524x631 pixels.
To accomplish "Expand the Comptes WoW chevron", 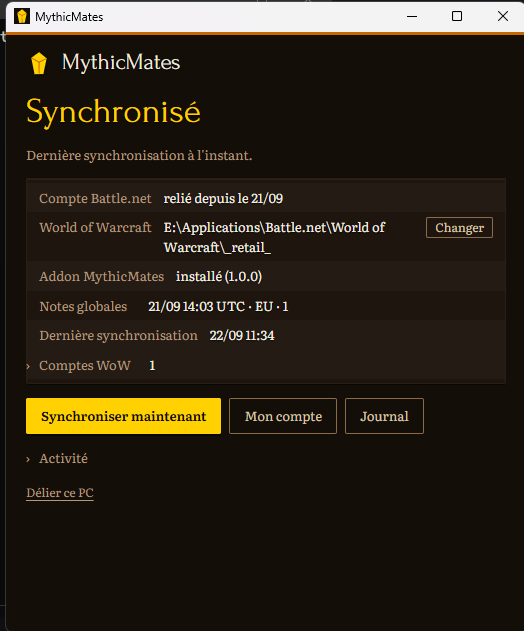I will [x=28, y=366].
